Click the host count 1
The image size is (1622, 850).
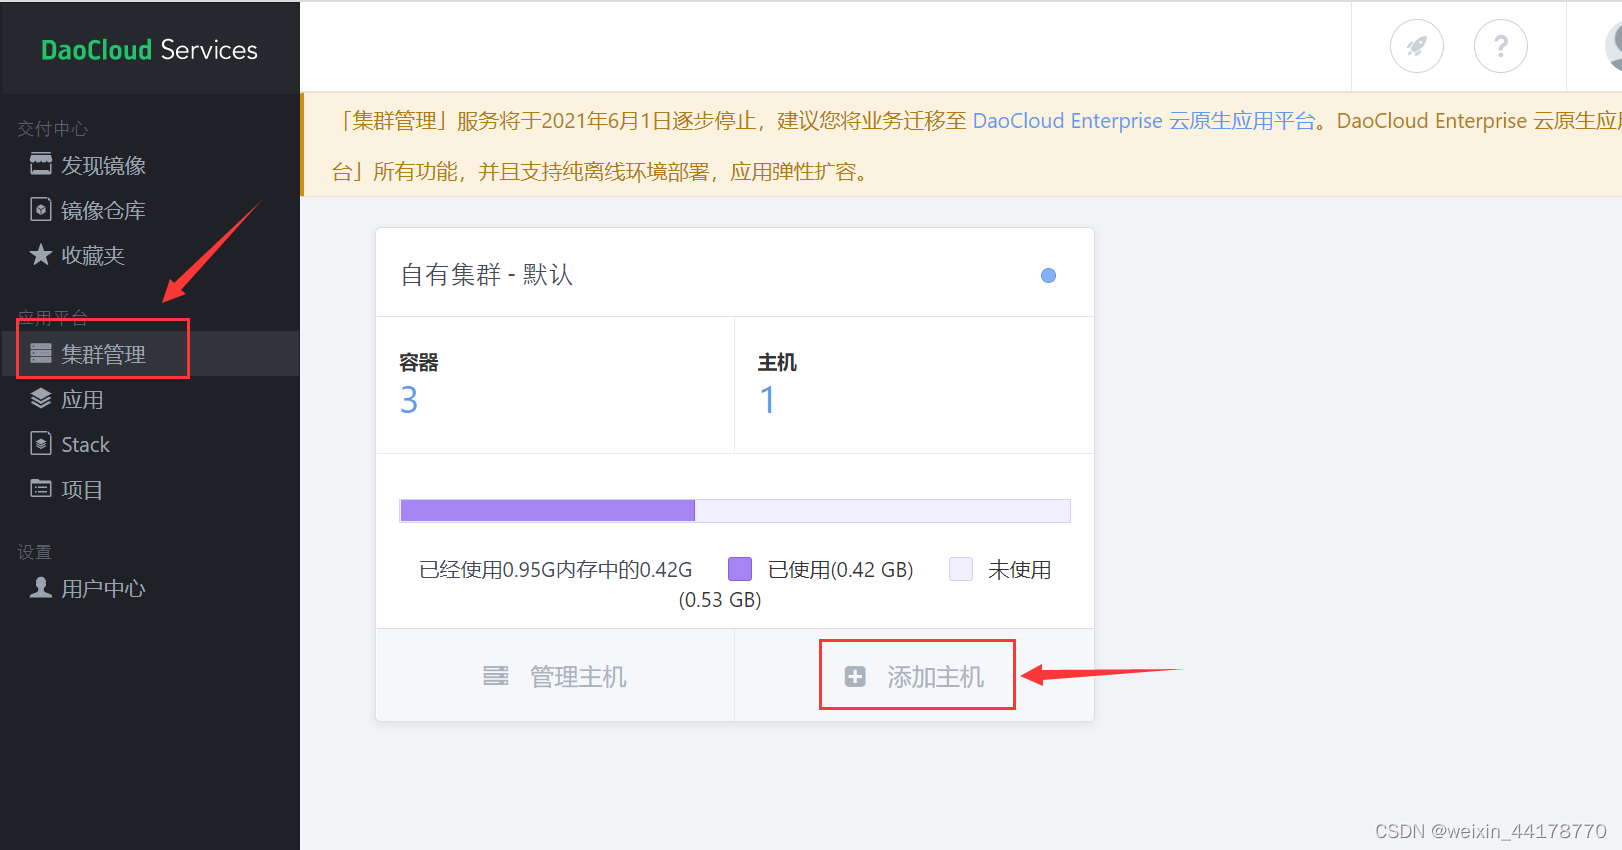(767, 400)
